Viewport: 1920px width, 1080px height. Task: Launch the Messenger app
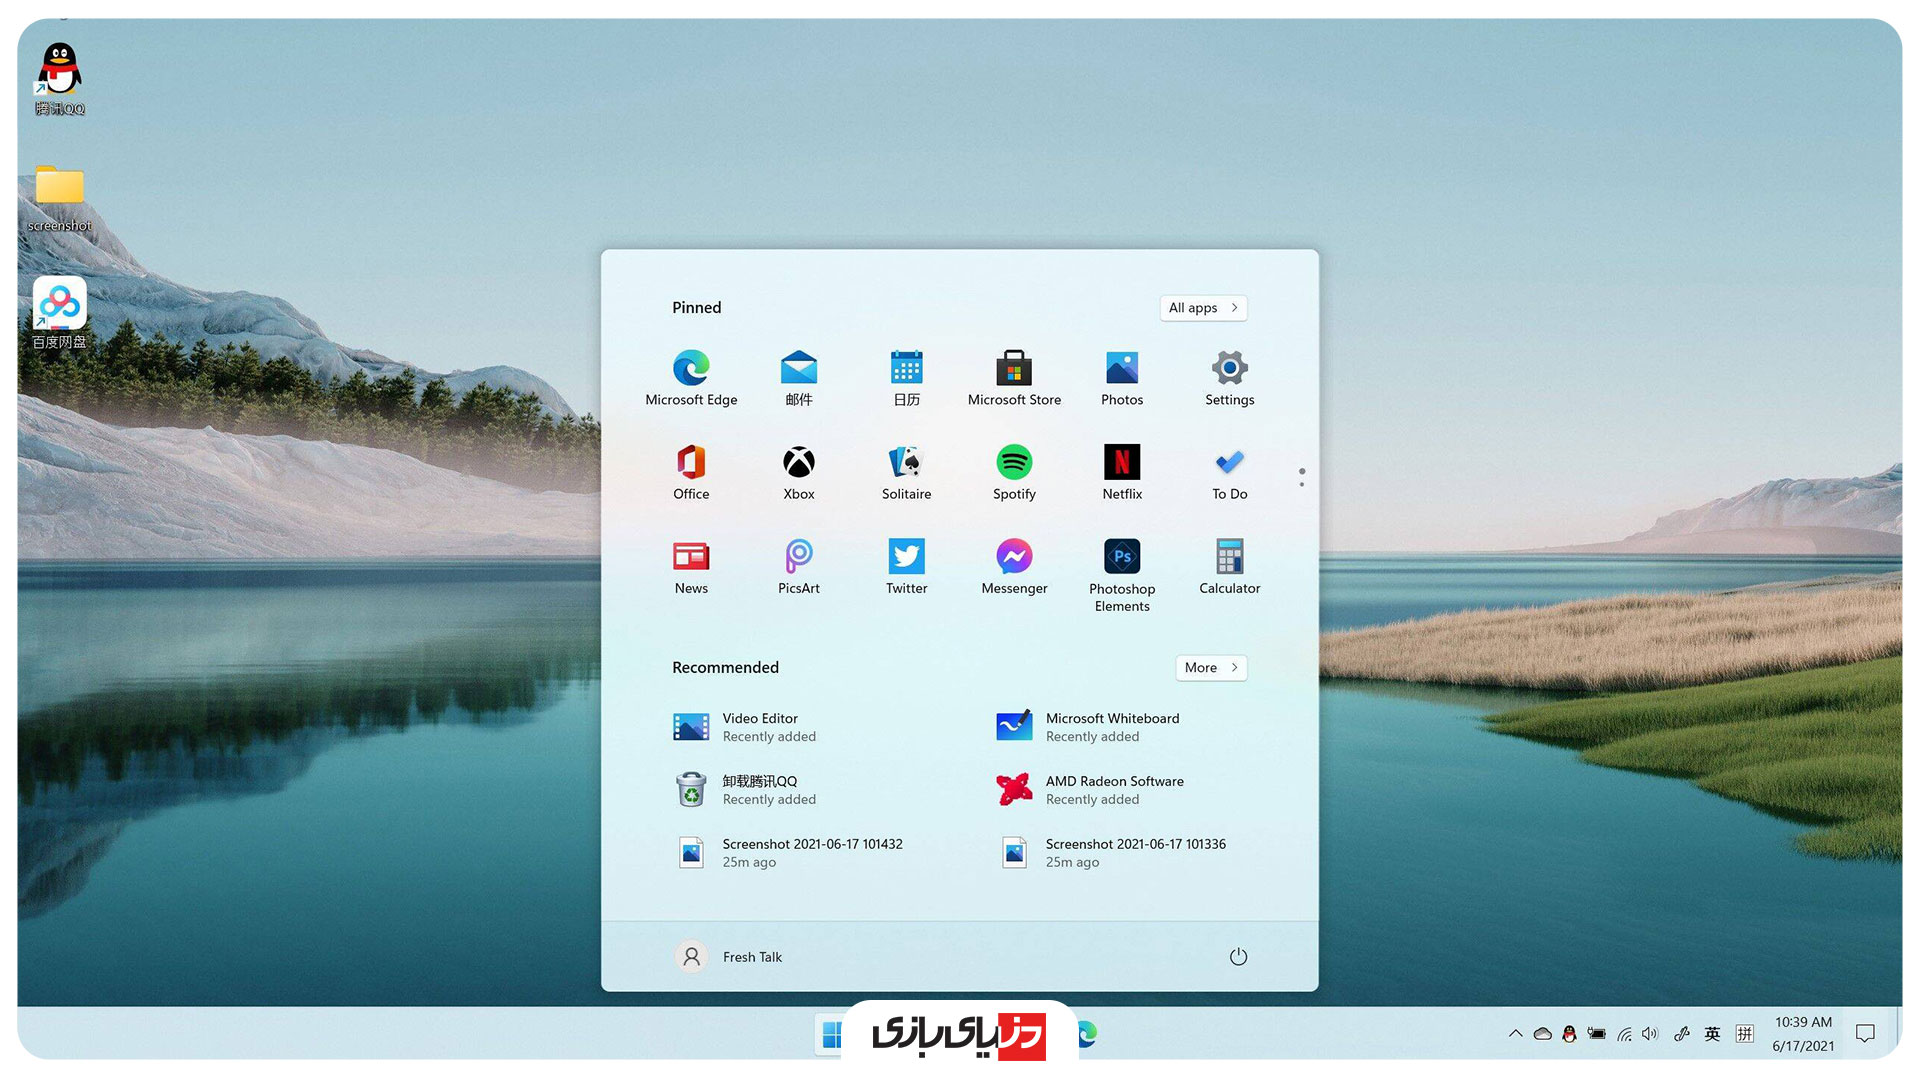click(x=1014, y=567)
